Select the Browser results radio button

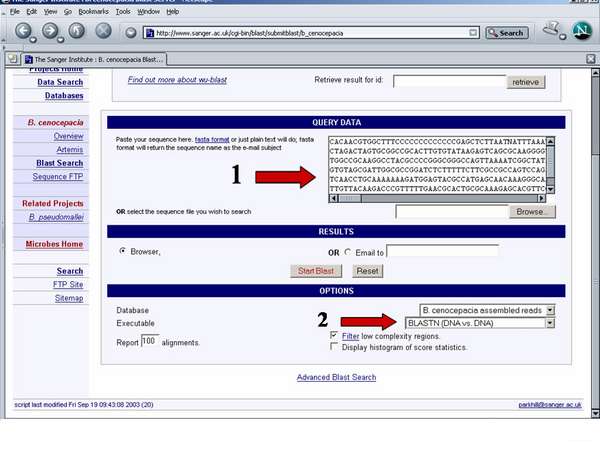click(123, 251)
